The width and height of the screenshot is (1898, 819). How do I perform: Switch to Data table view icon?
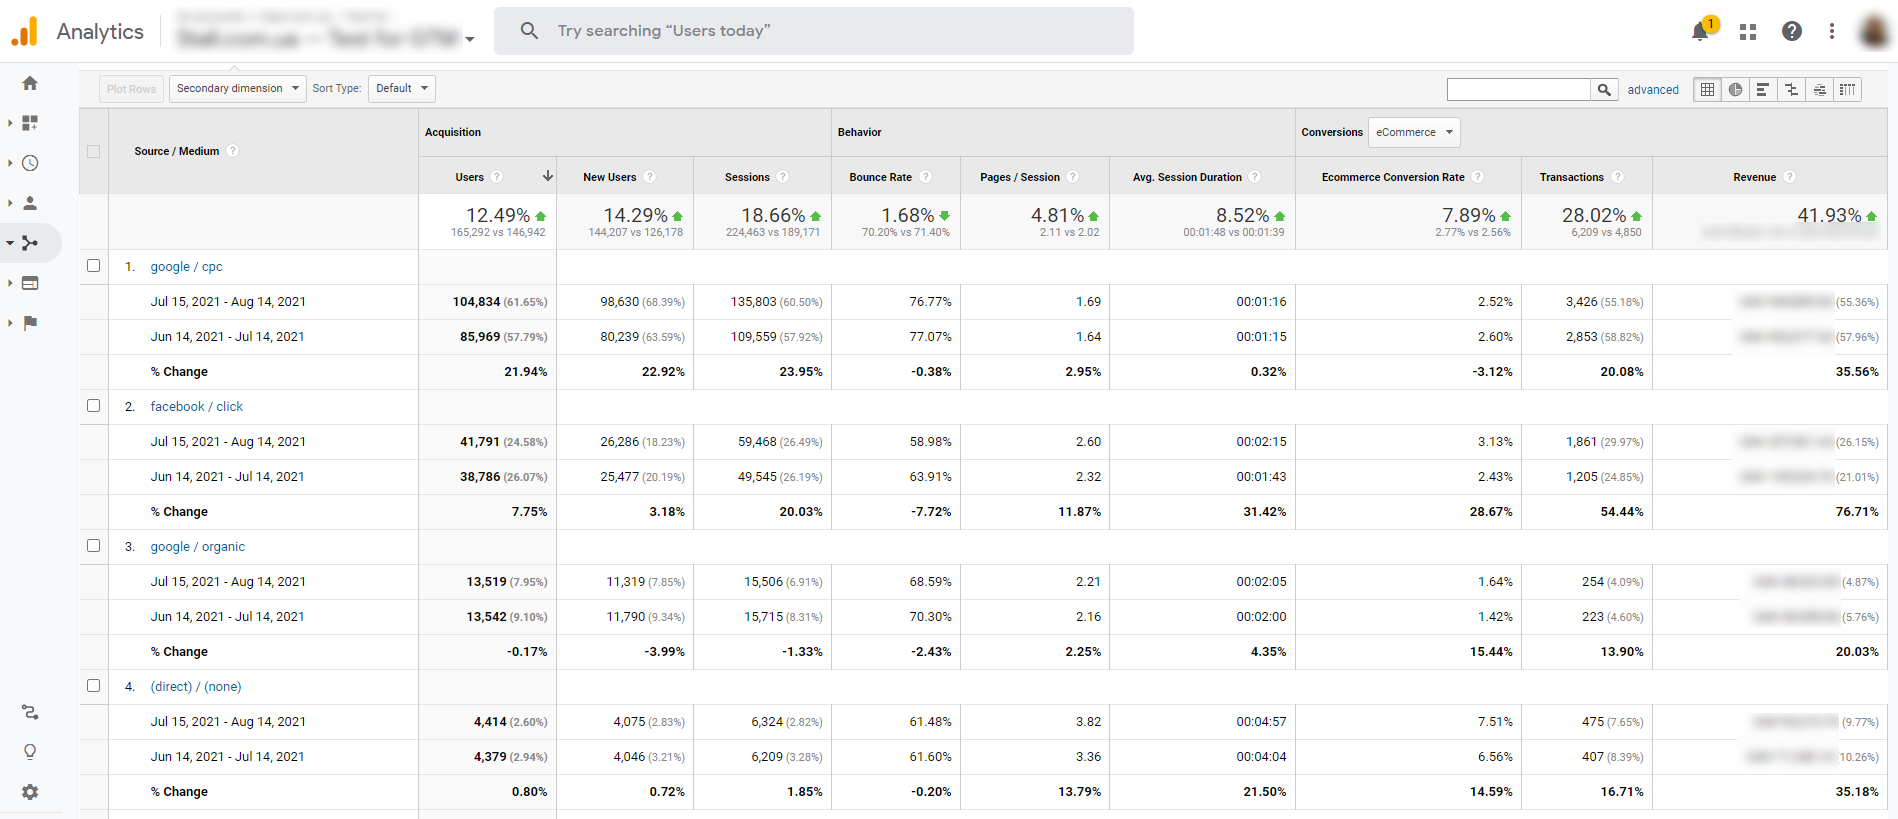click(1708, 89)
